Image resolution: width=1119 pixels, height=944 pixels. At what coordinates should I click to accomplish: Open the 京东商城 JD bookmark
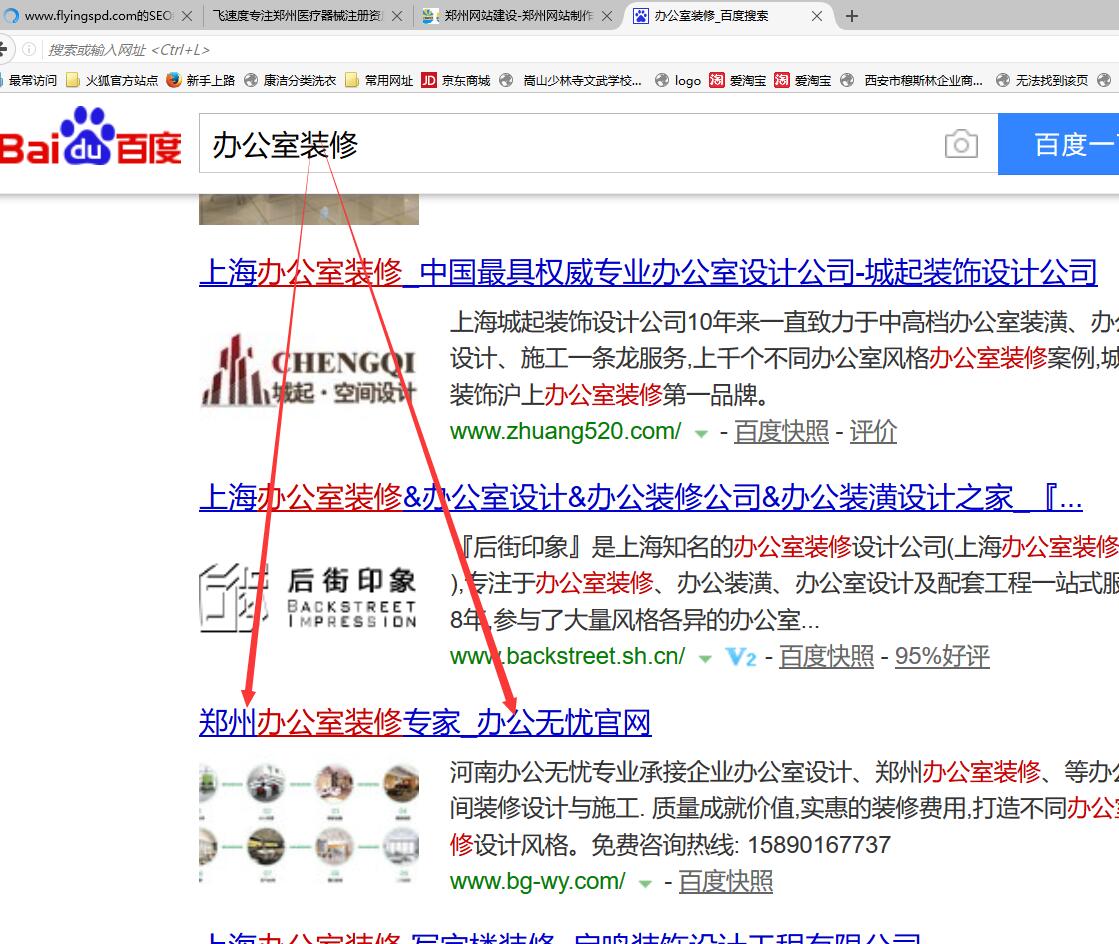click(456, 81)
